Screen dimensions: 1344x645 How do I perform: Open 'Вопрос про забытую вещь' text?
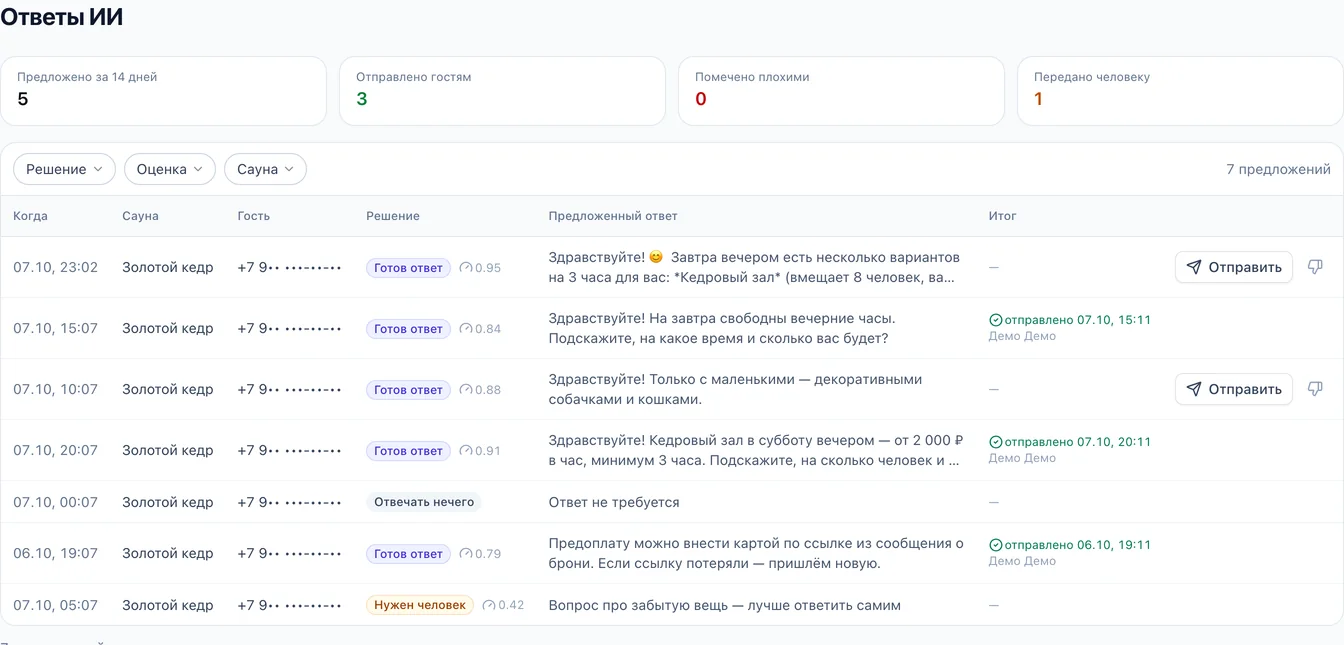(725, 605)
